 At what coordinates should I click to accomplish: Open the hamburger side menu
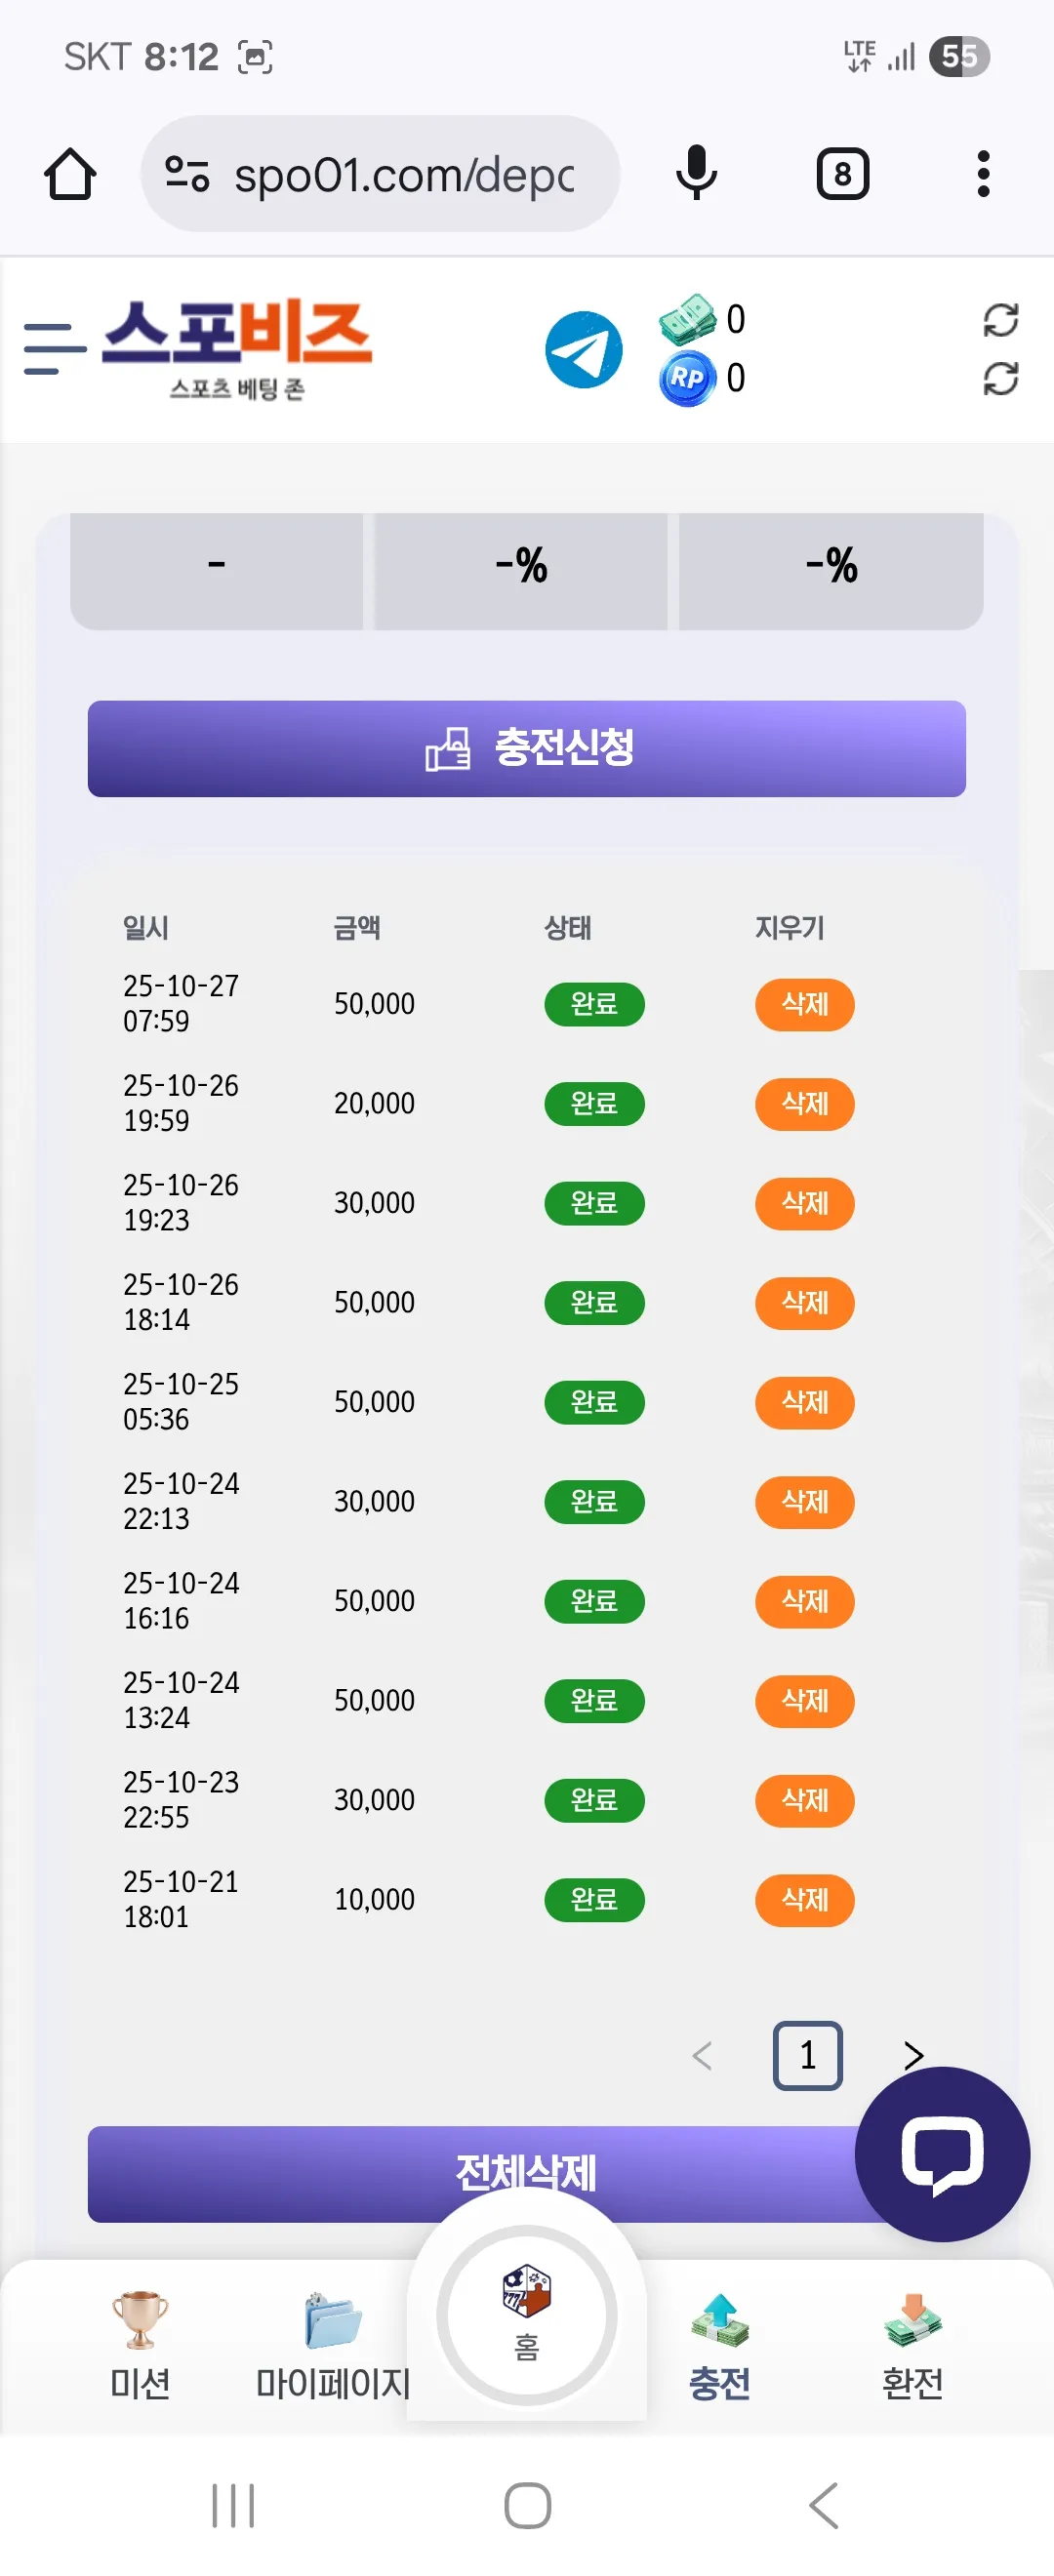(54, 349)
